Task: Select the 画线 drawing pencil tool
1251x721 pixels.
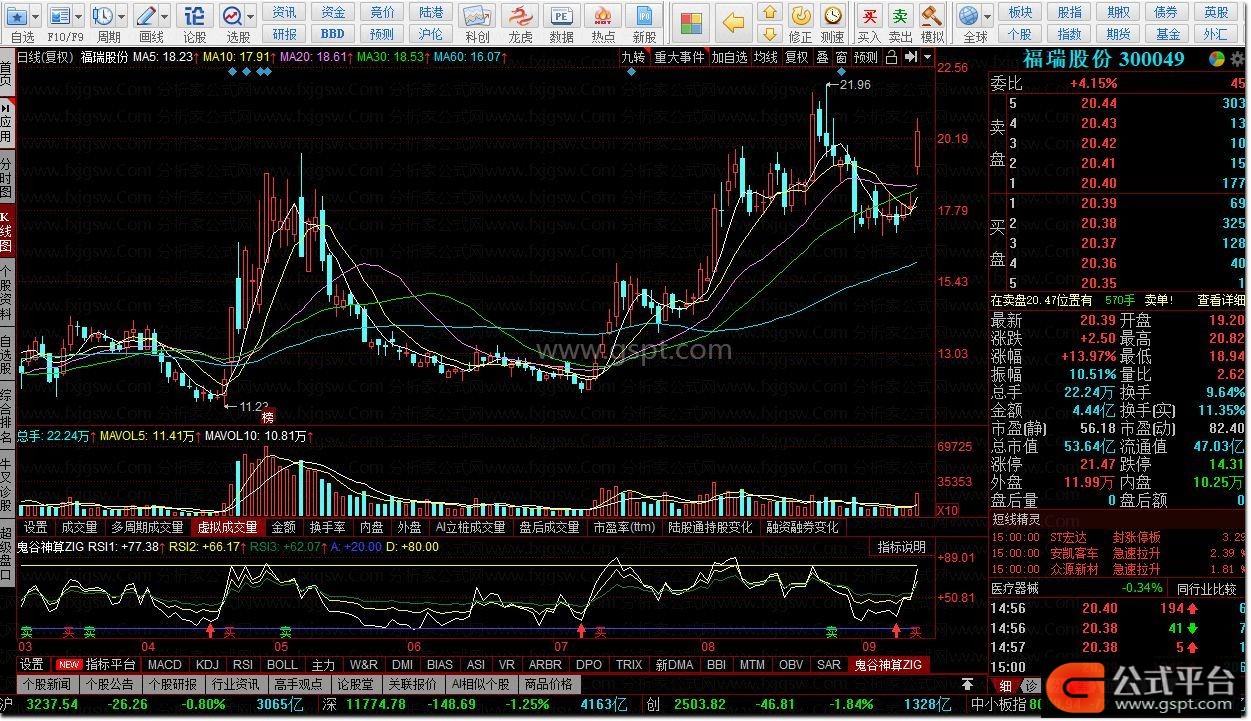Action: [x=146, y=16]
